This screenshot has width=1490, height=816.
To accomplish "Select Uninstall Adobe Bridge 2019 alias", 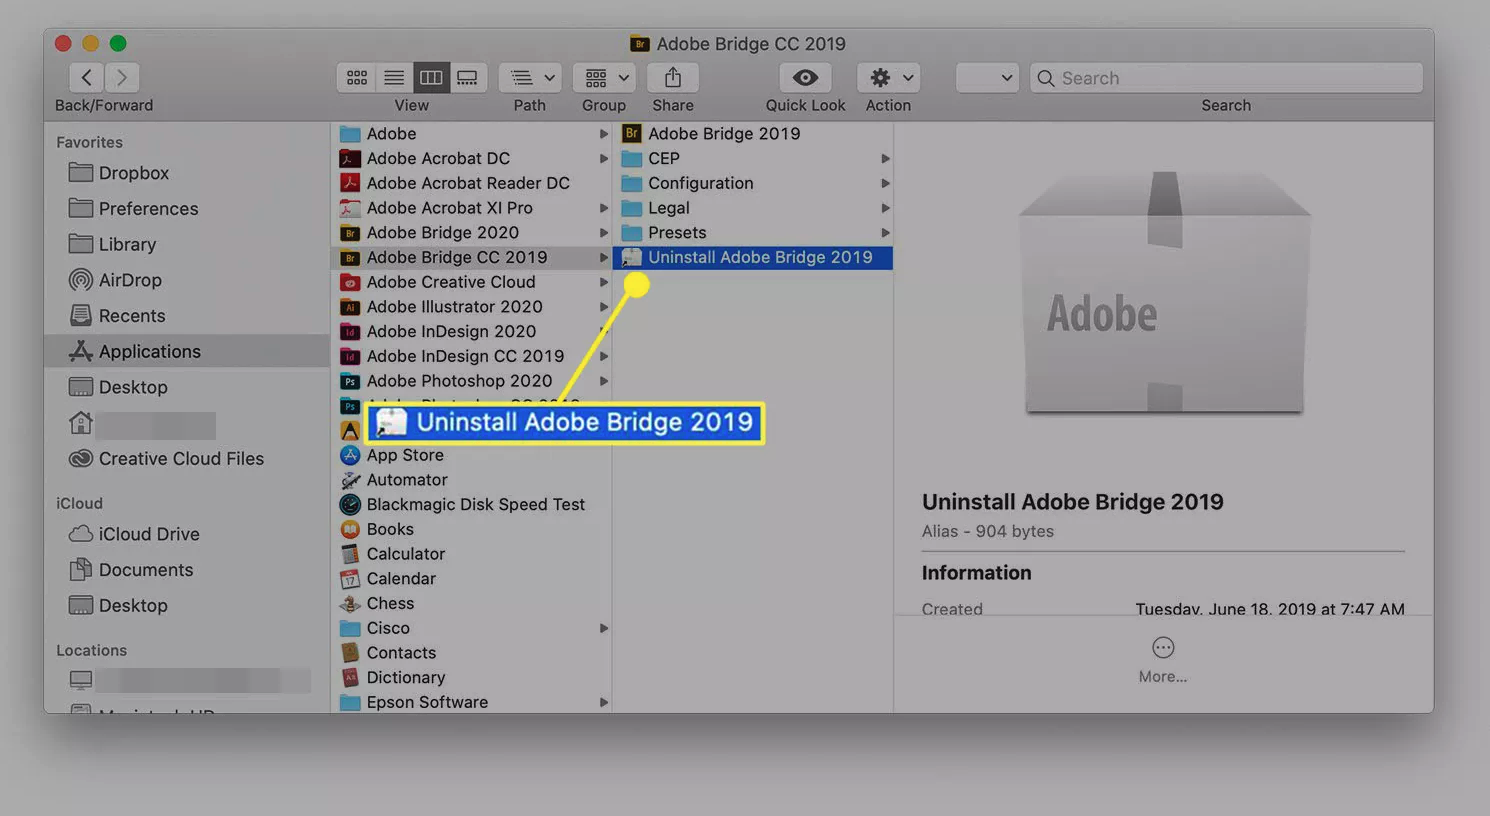I will point(753,257).
